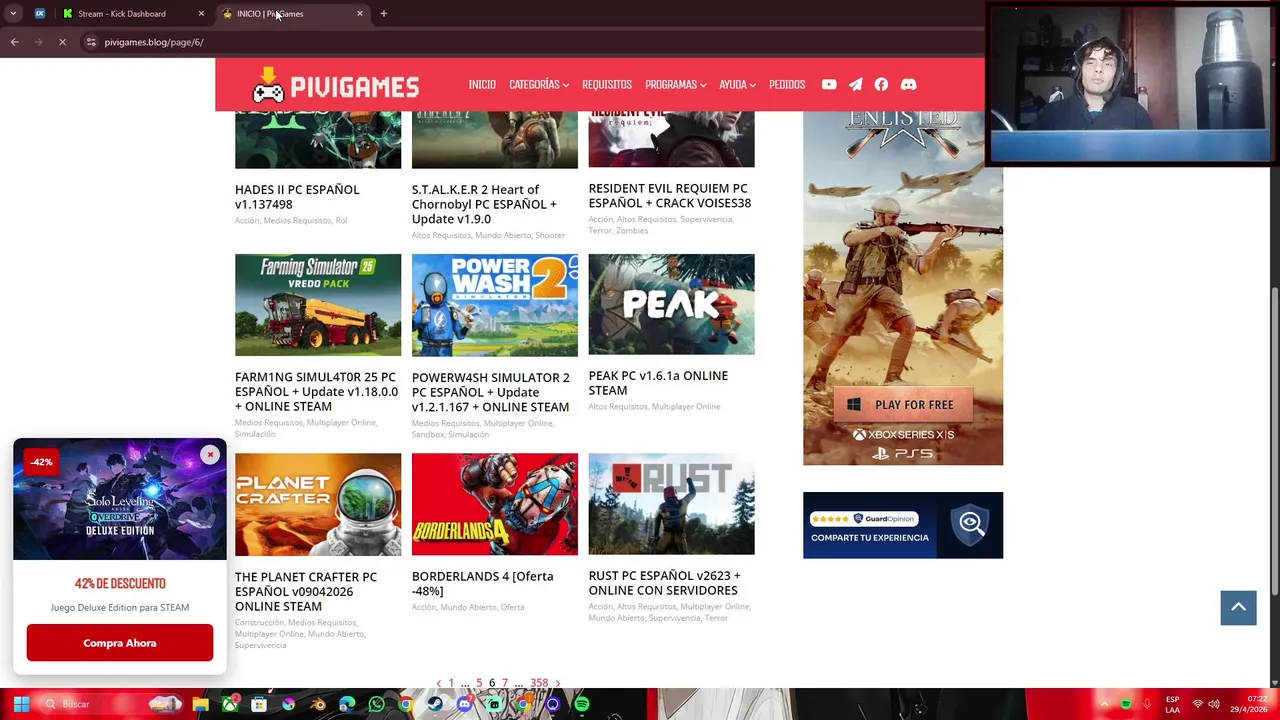Open the Discord icon in the header

(x=908, y=85)
